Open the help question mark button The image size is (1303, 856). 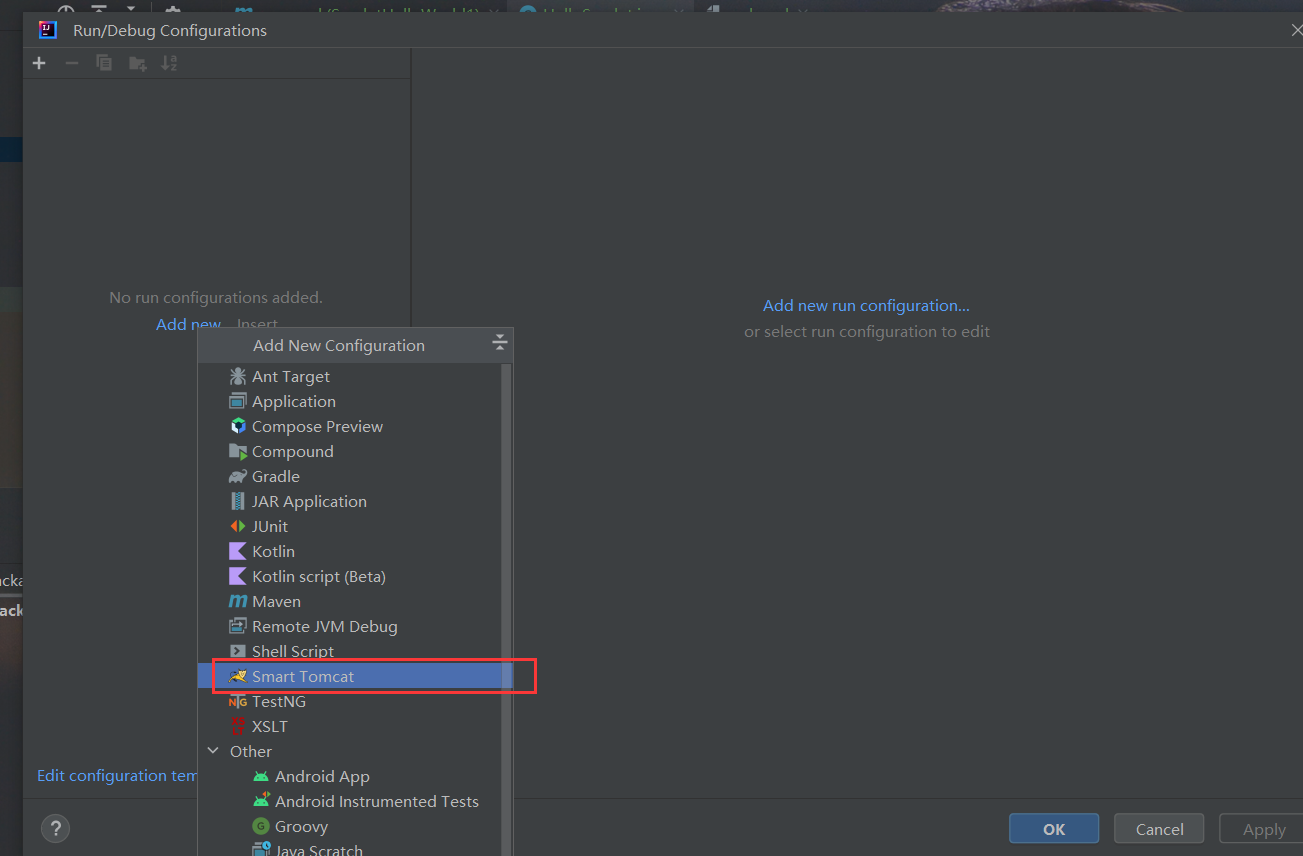55,828
